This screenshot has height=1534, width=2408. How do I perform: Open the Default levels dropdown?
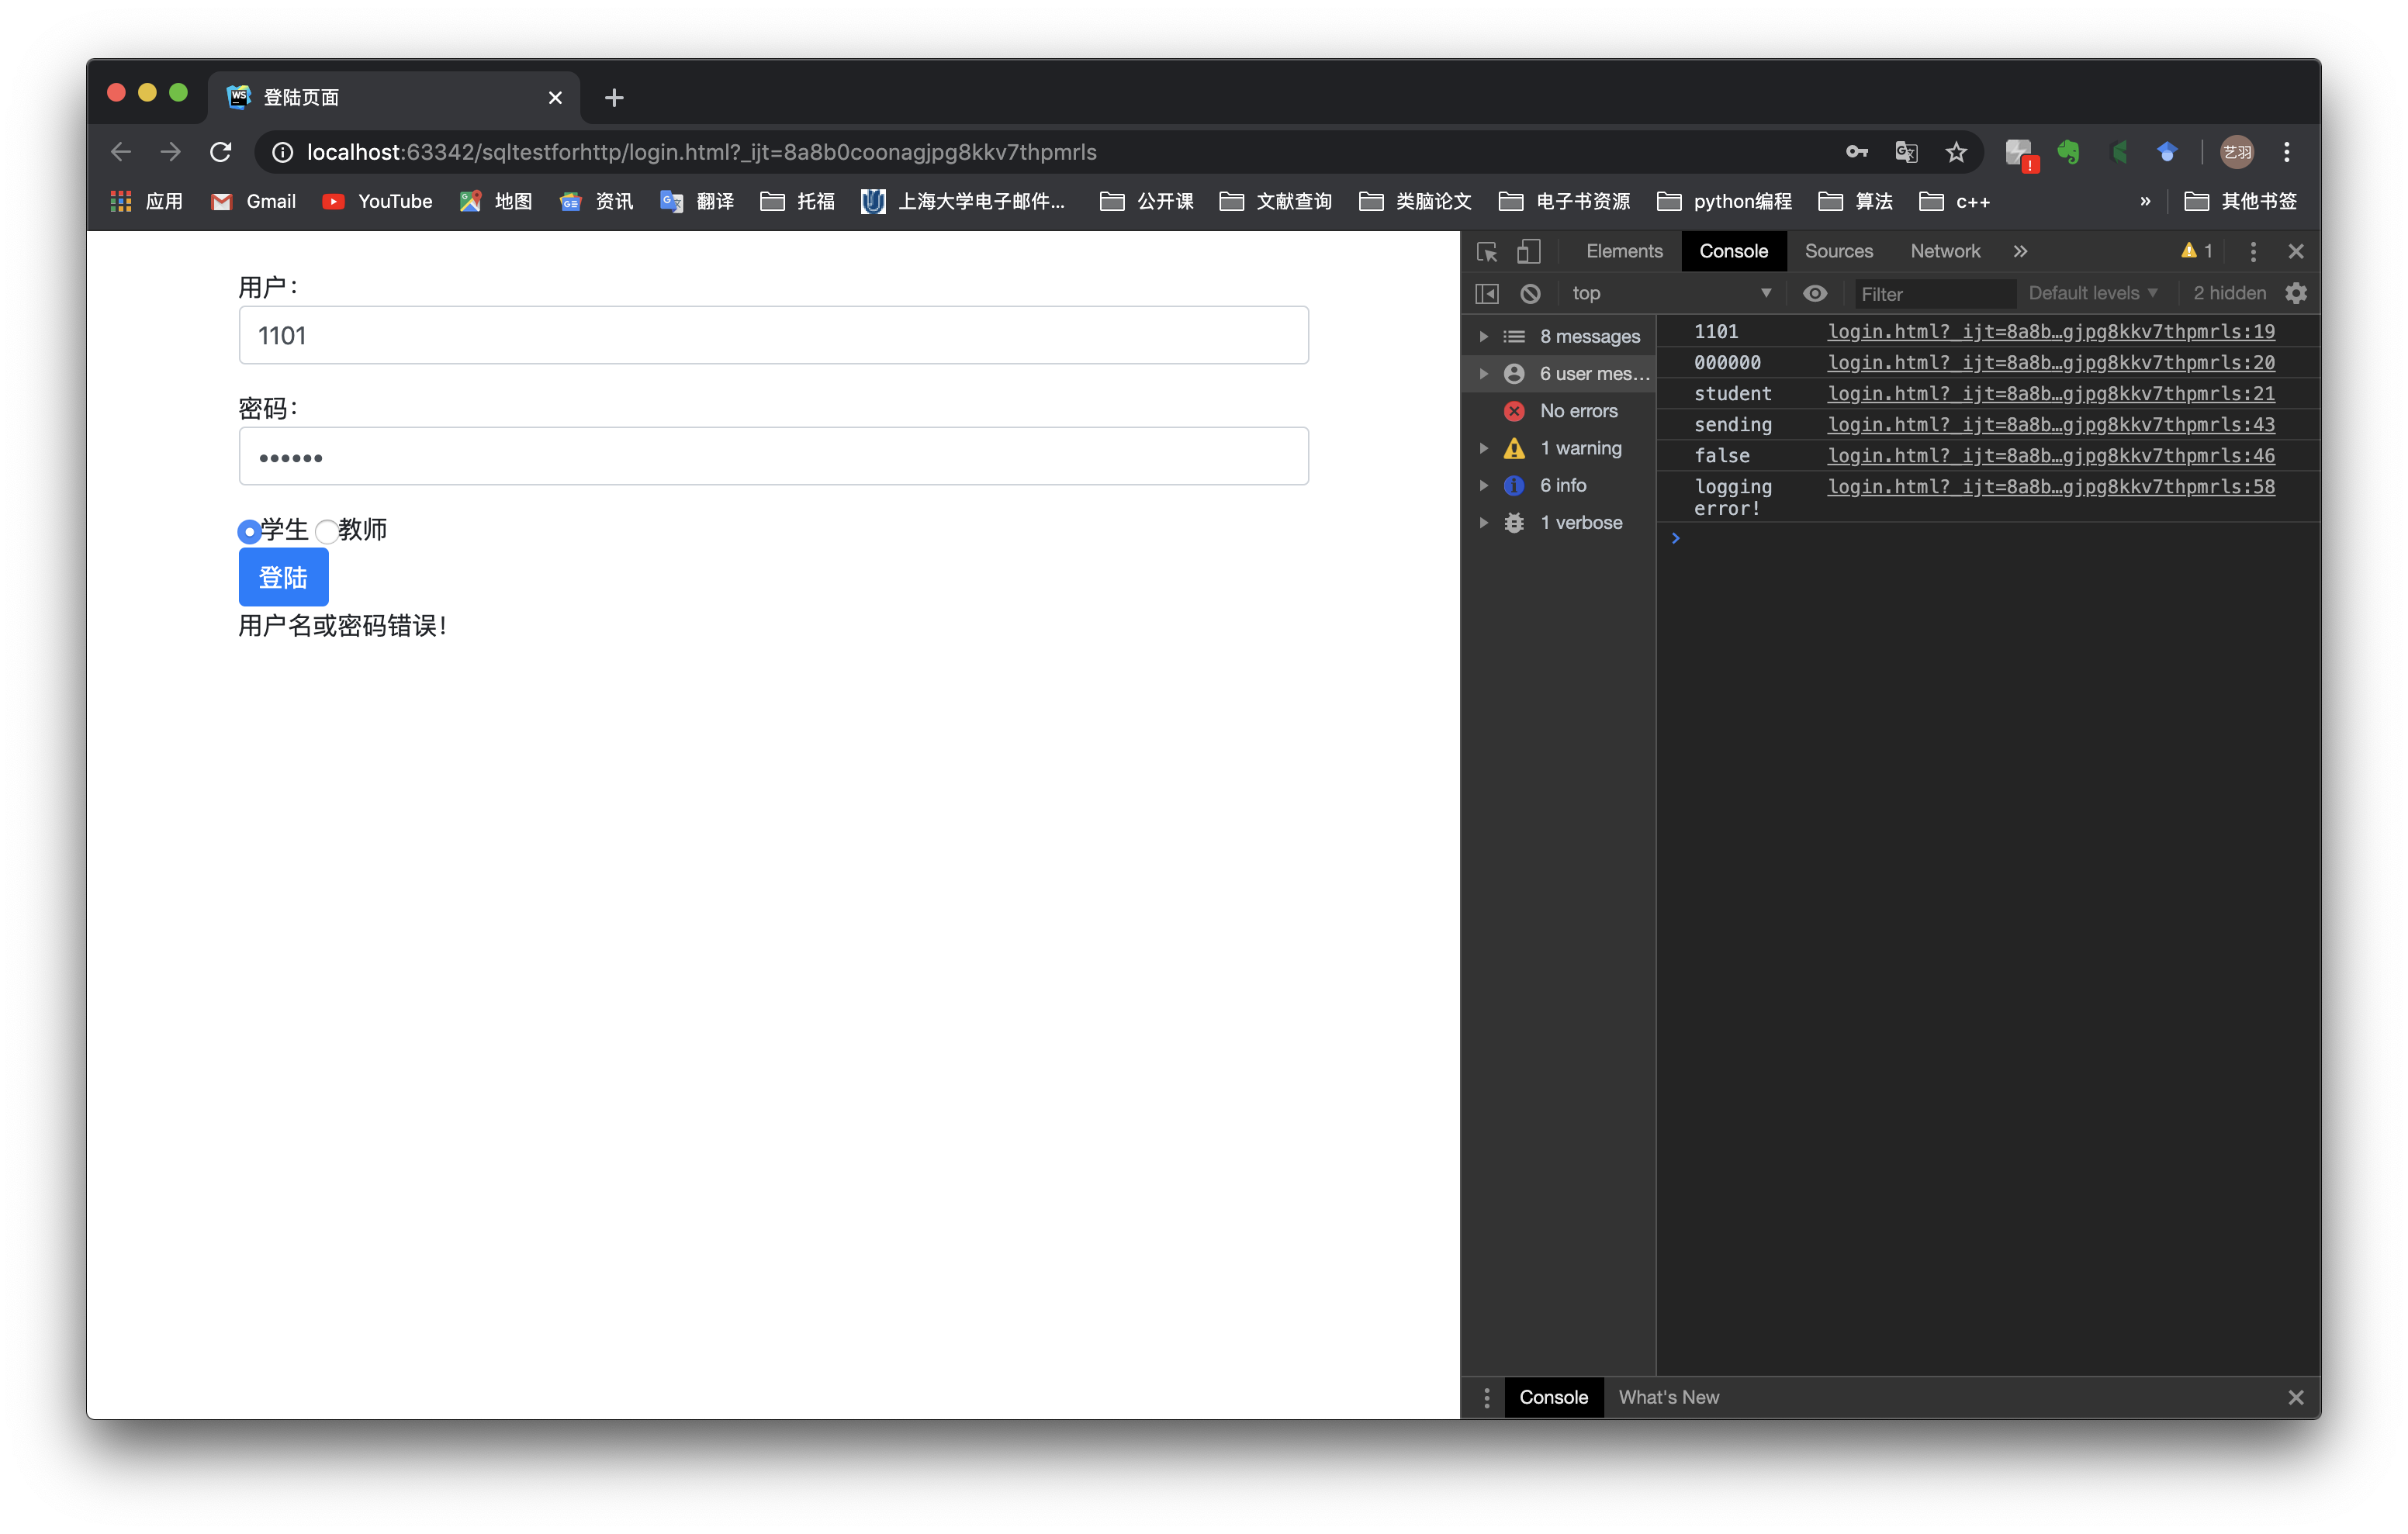pyautogui.click(x=2092, y=294)
